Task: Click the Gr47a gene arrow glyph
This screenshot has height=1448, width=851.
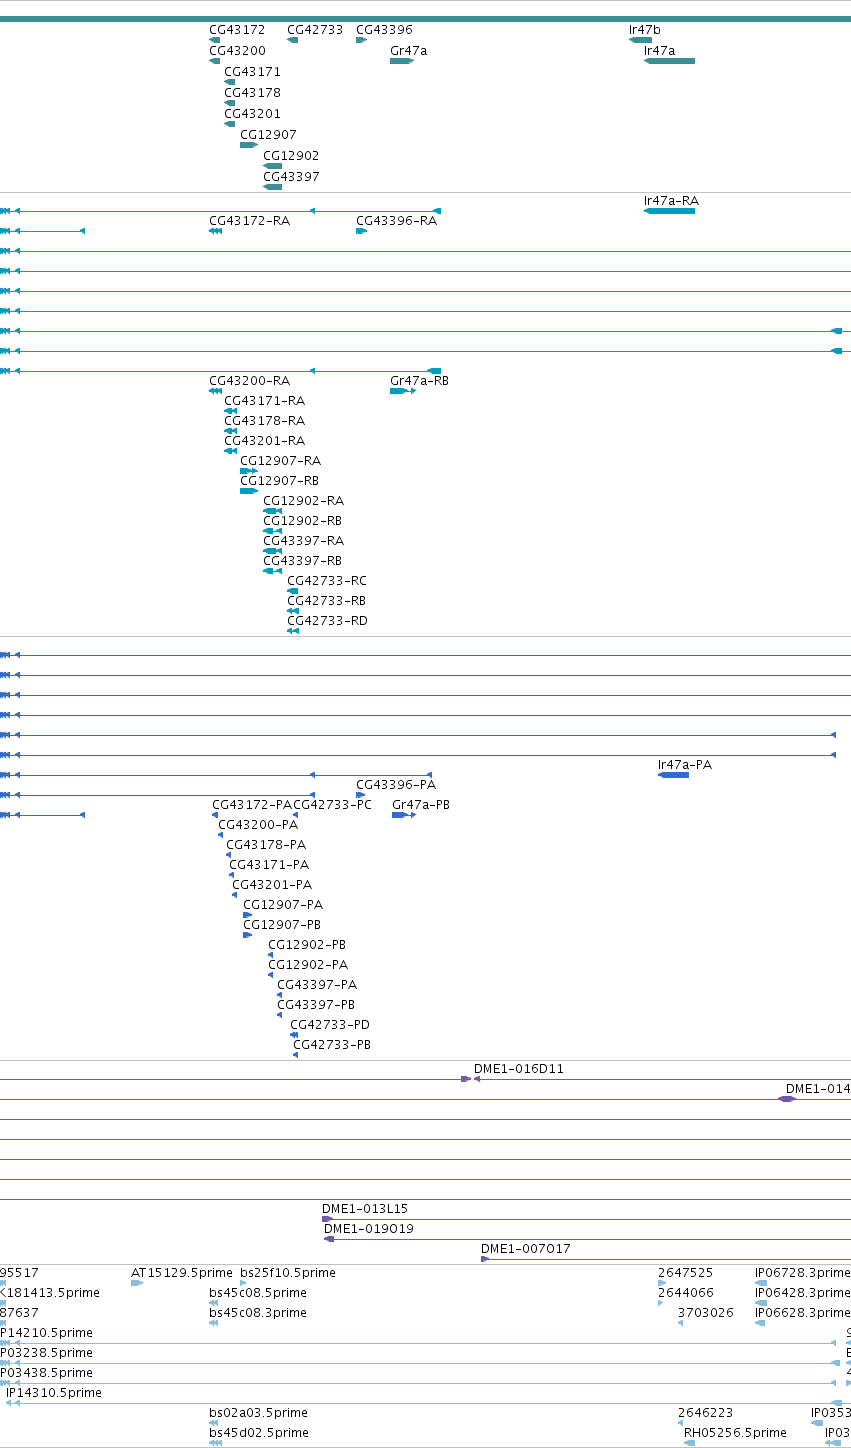Action: tap(402, 61)
